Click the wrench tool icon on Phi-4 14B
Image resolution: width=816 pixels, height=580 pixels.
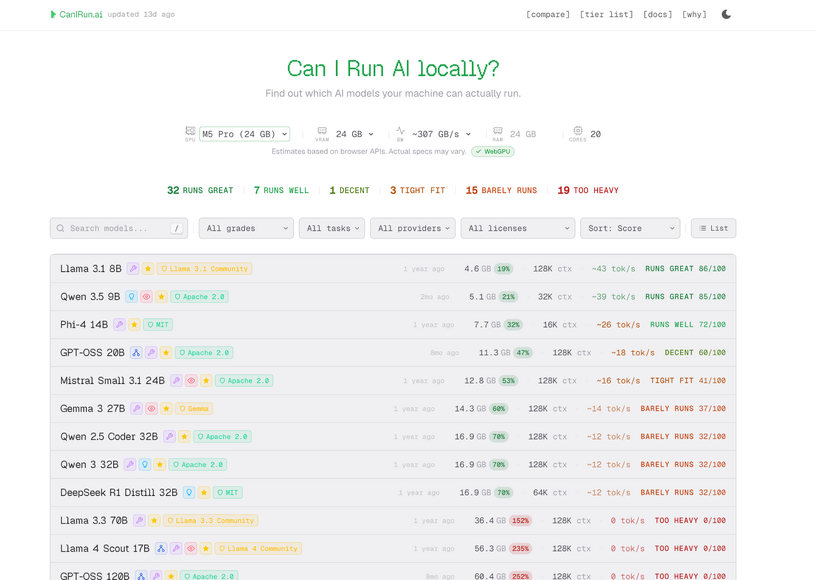pos(120,325)
